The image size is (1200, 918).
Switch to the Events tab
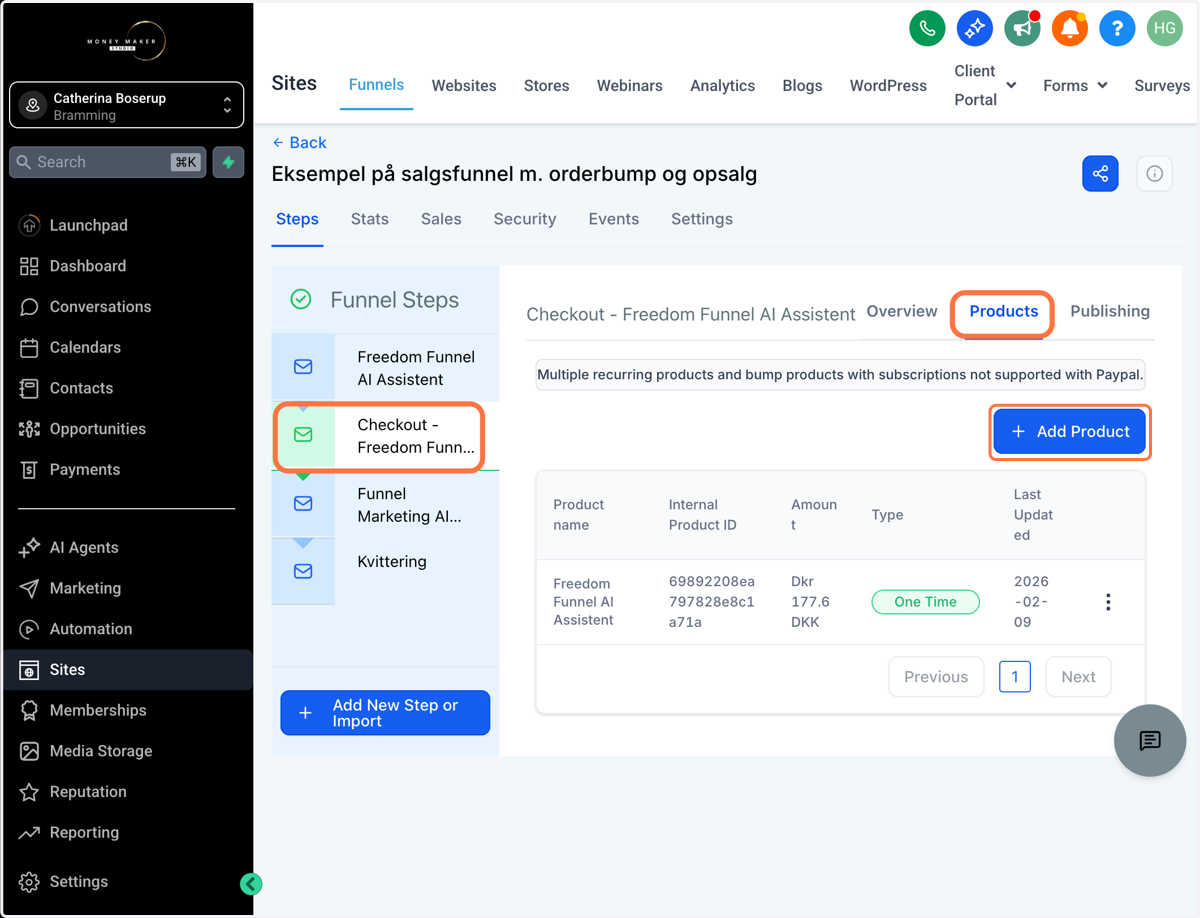click(x=614, y=219)
